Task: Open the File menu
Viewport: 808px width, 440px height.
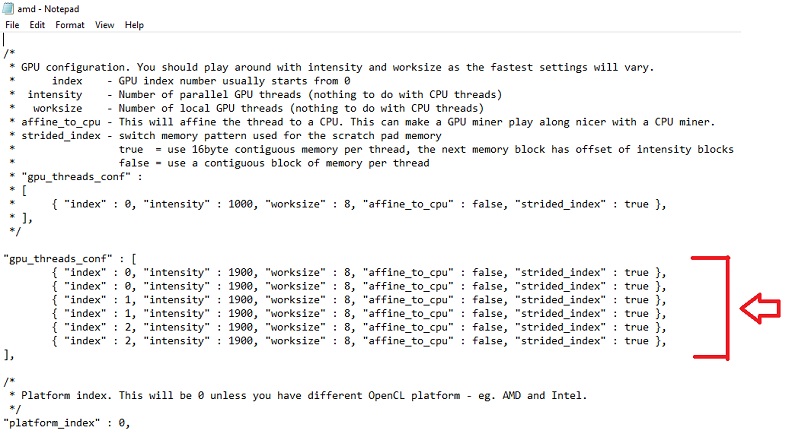Action: coord(12,25)
